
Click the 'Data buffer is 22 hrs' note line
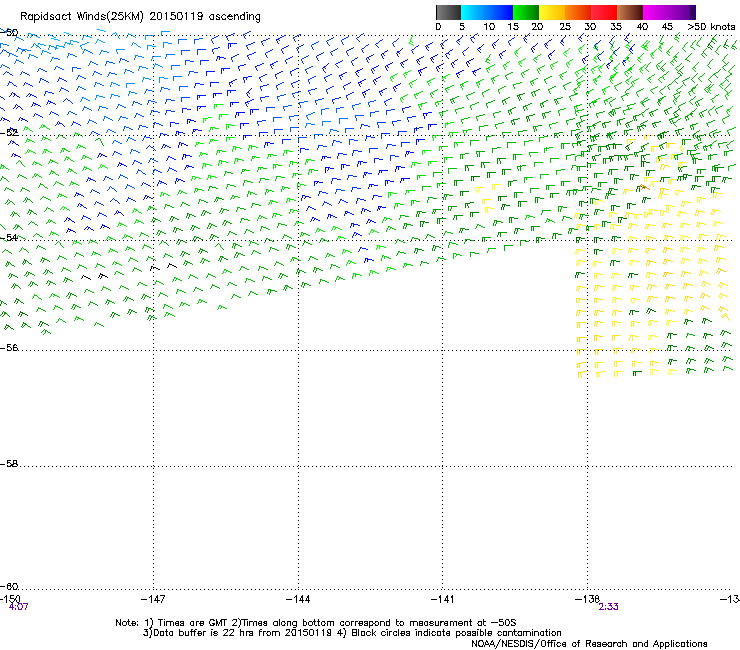(352, 633)
